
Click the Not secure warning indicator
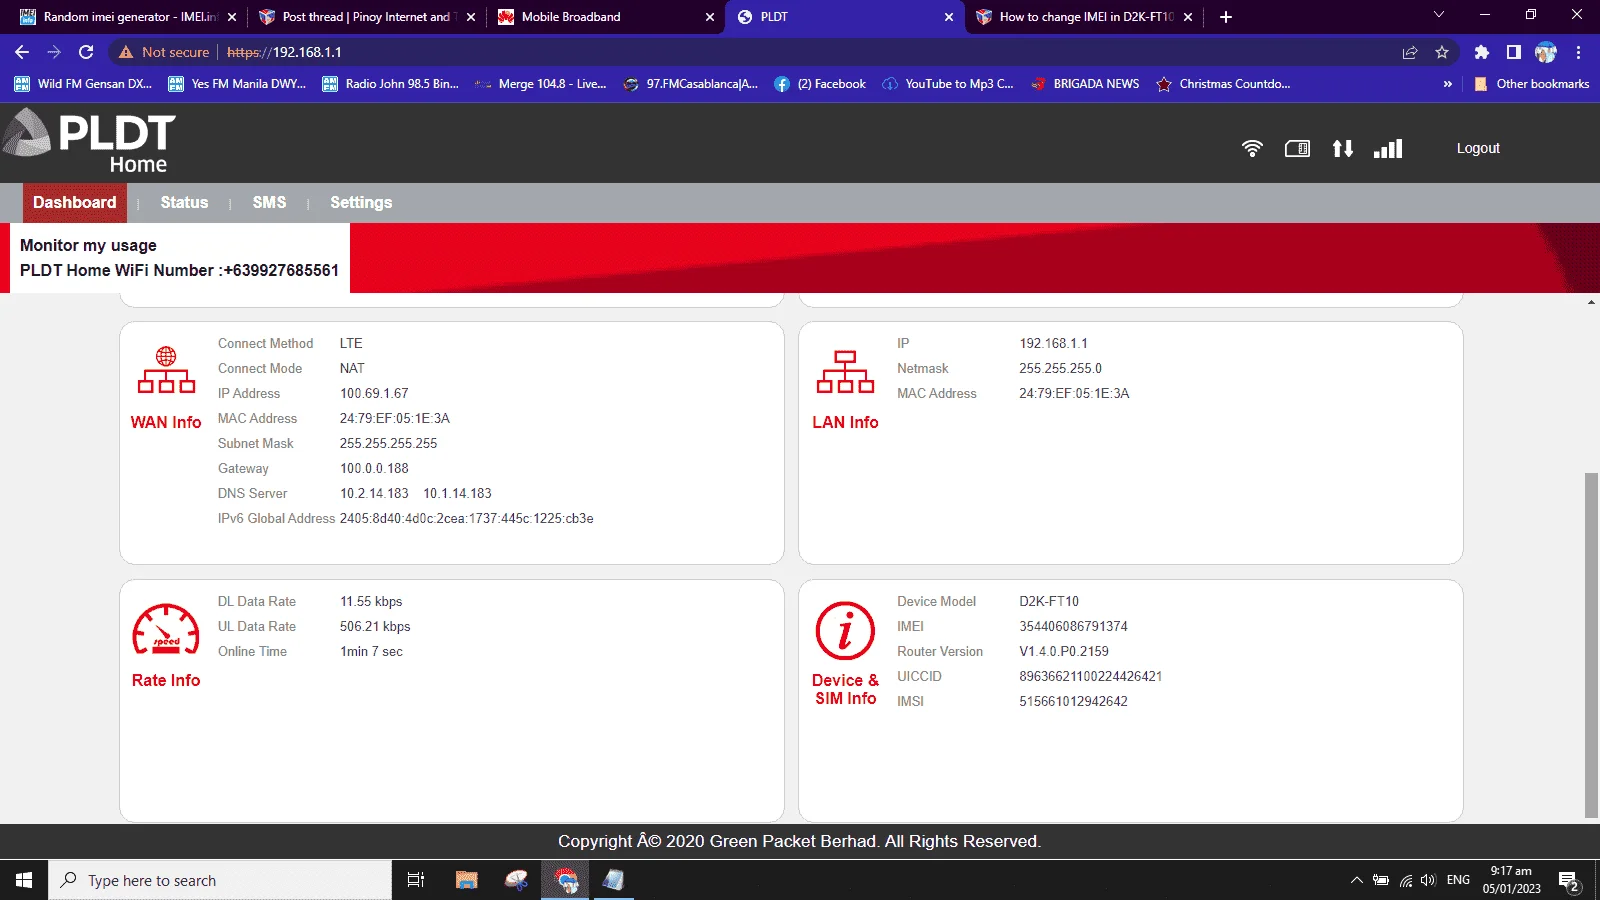164,52
